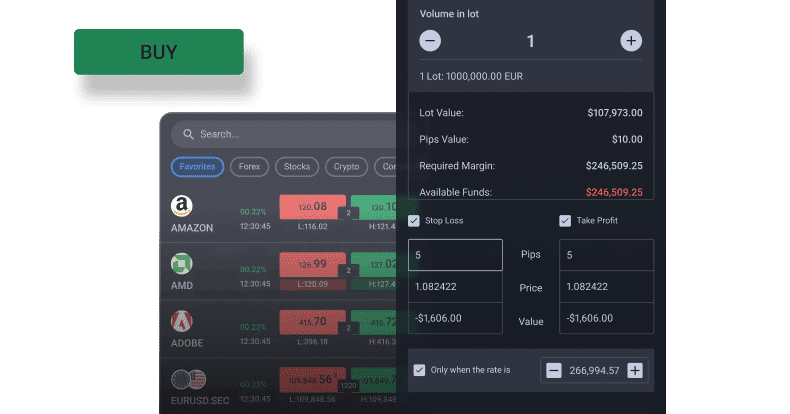The image size is (790, 414).
Task: Decrease the rate with minus stepper
Action: coord(554,371)
